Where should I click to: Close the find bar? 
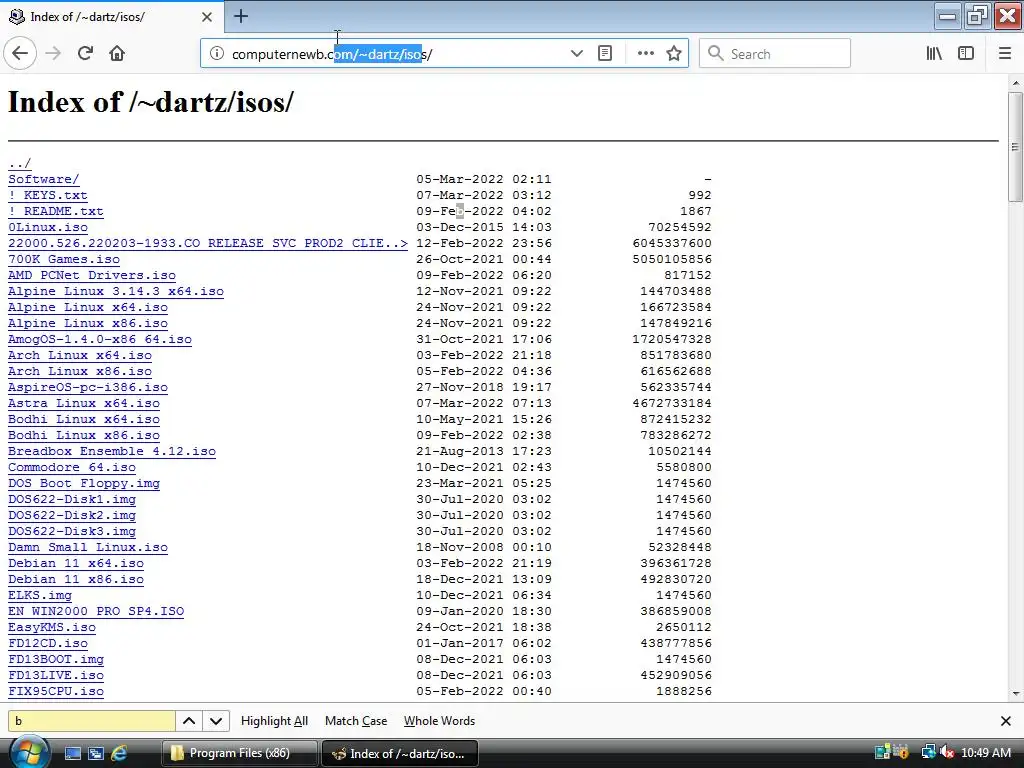(x=1006, y=721)
